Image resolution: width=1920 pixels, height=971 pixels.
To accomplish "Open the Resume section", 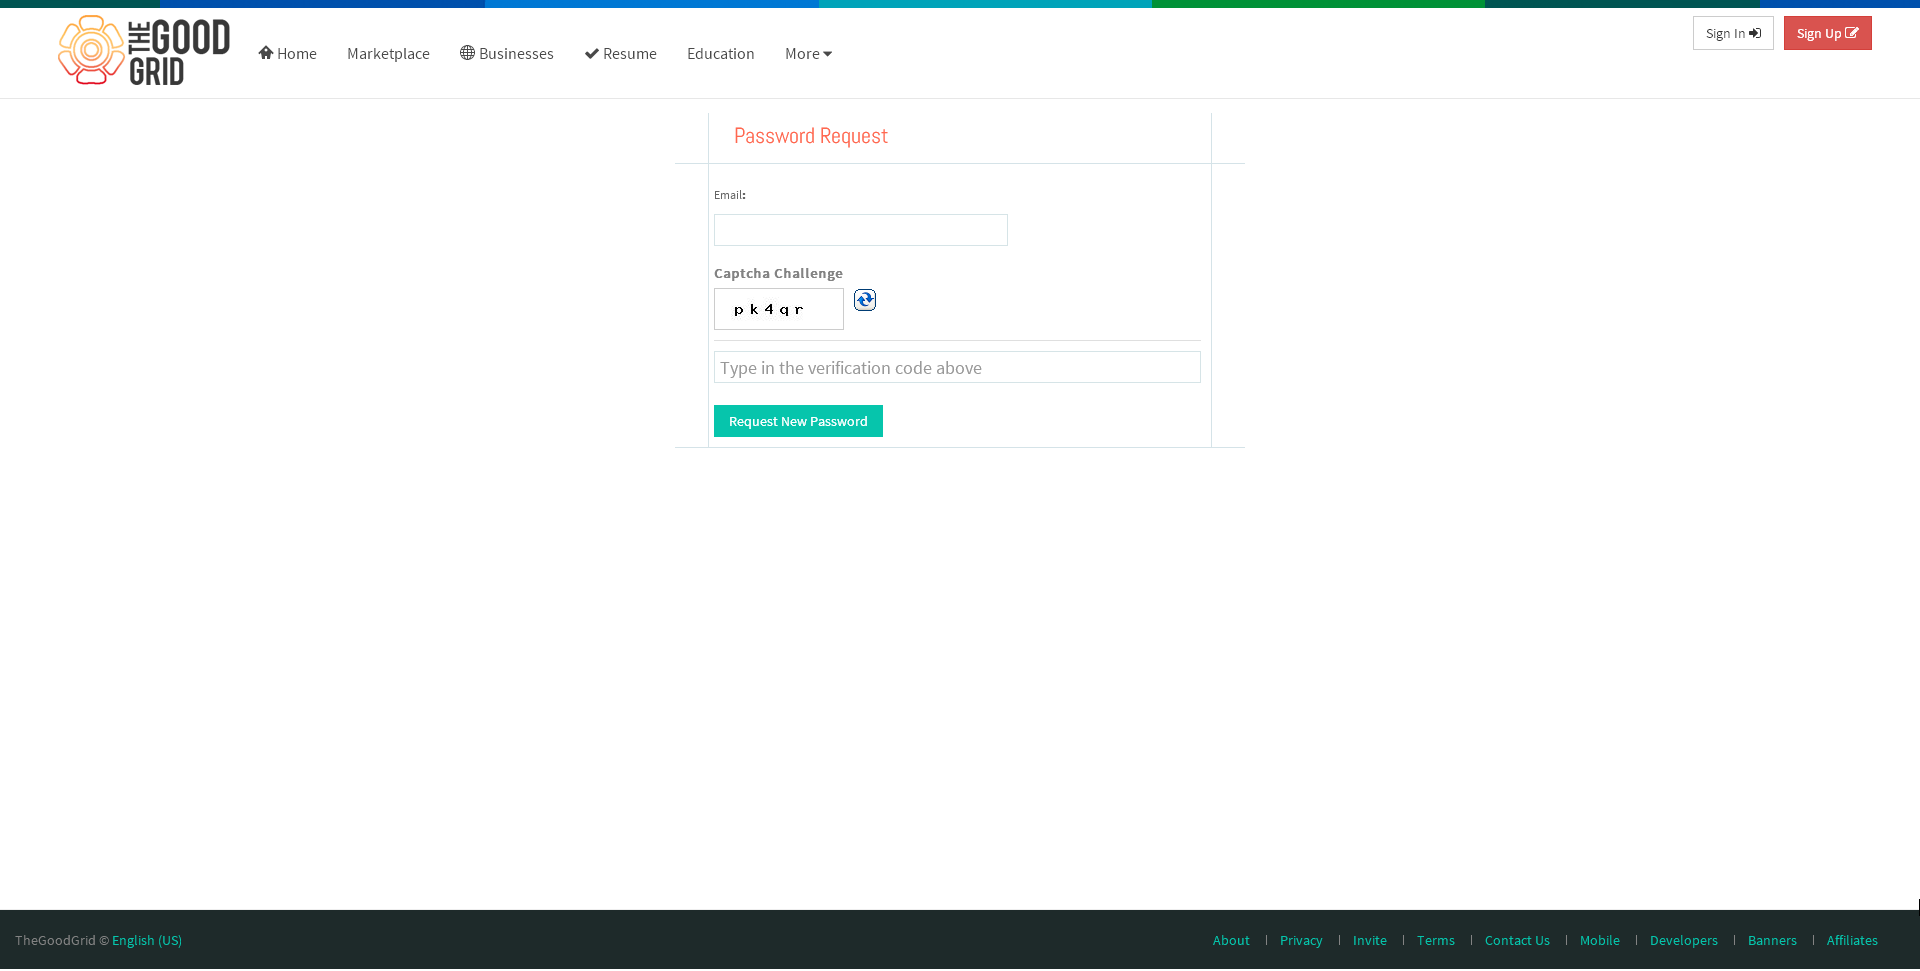I will click(620, 53).
